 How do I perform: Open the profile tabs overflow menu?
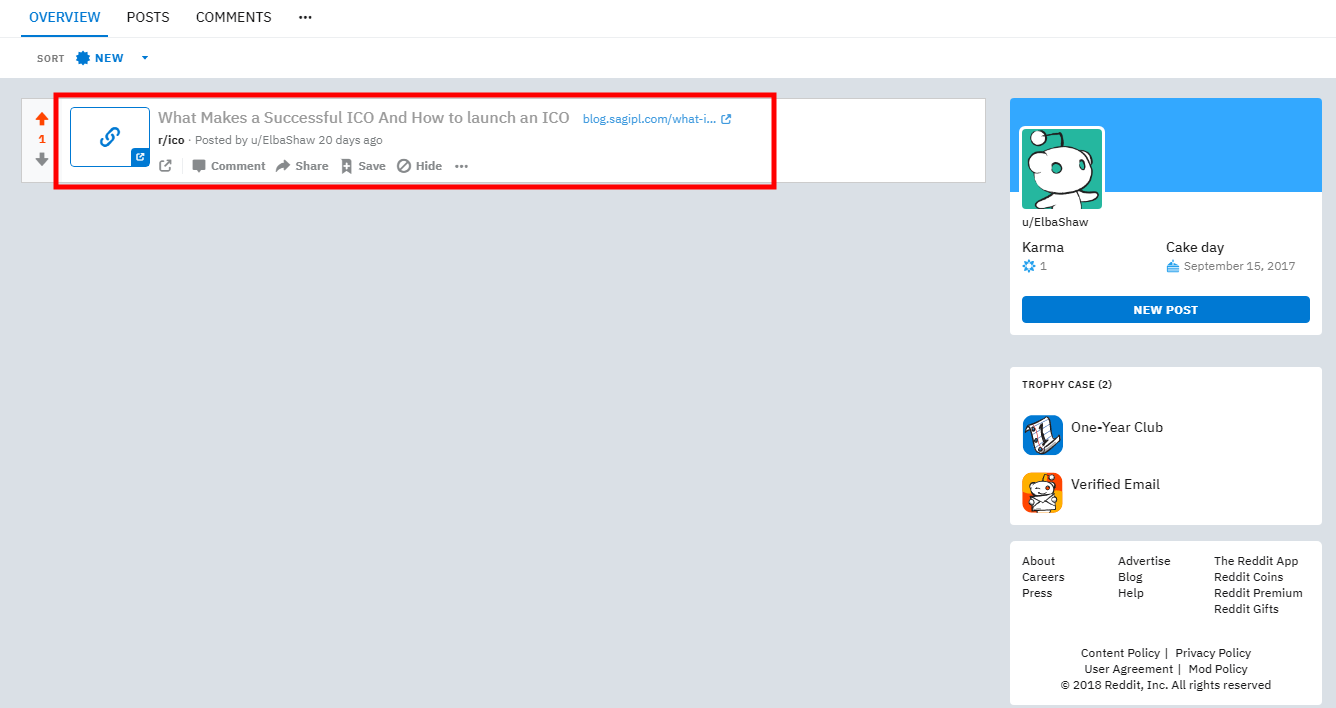point(305,17)
